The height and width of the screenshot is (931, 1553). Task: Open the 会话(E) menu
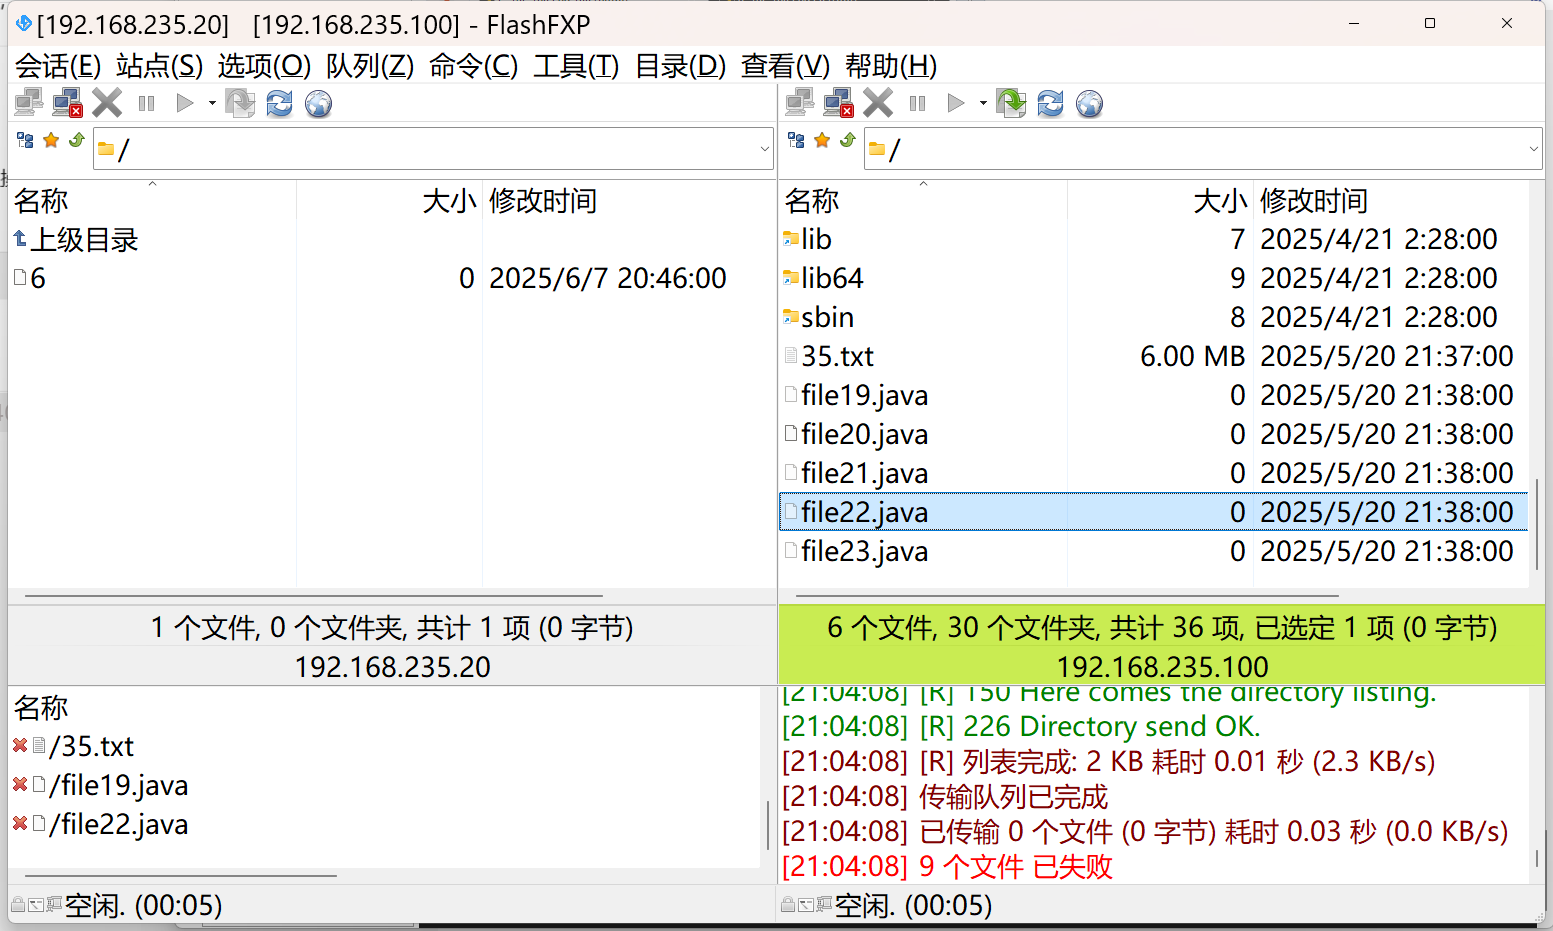point(58,66)
